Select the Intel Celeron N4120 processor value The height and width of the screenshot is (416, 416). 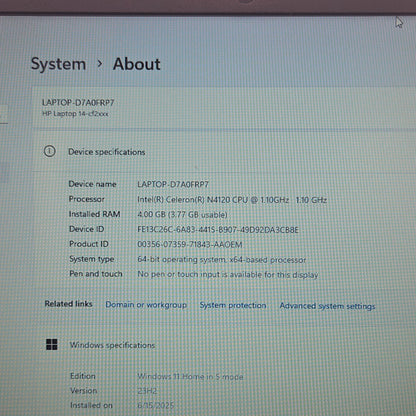[x=232, y=200]
